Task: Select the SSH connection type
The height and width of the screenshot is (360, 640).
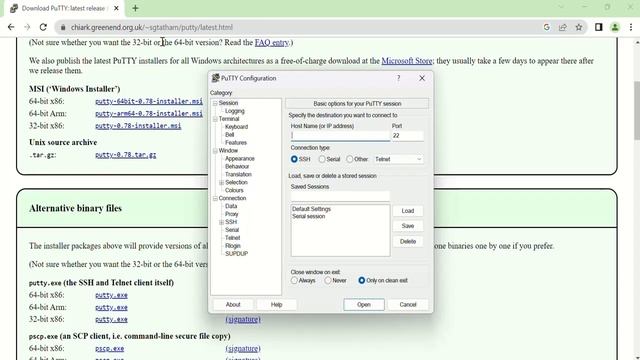Action: (294, 159)
